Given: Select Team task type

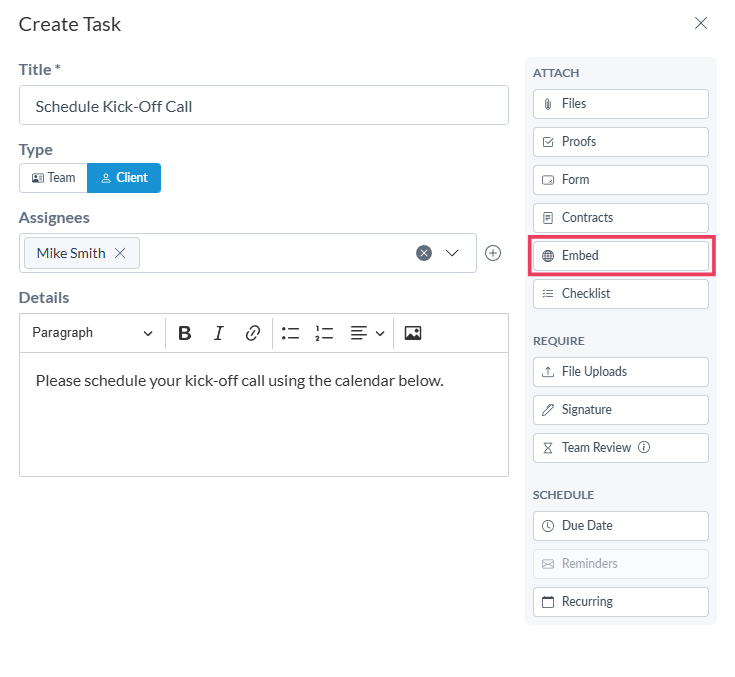Looking at the screenshot, I should (53, 178).
